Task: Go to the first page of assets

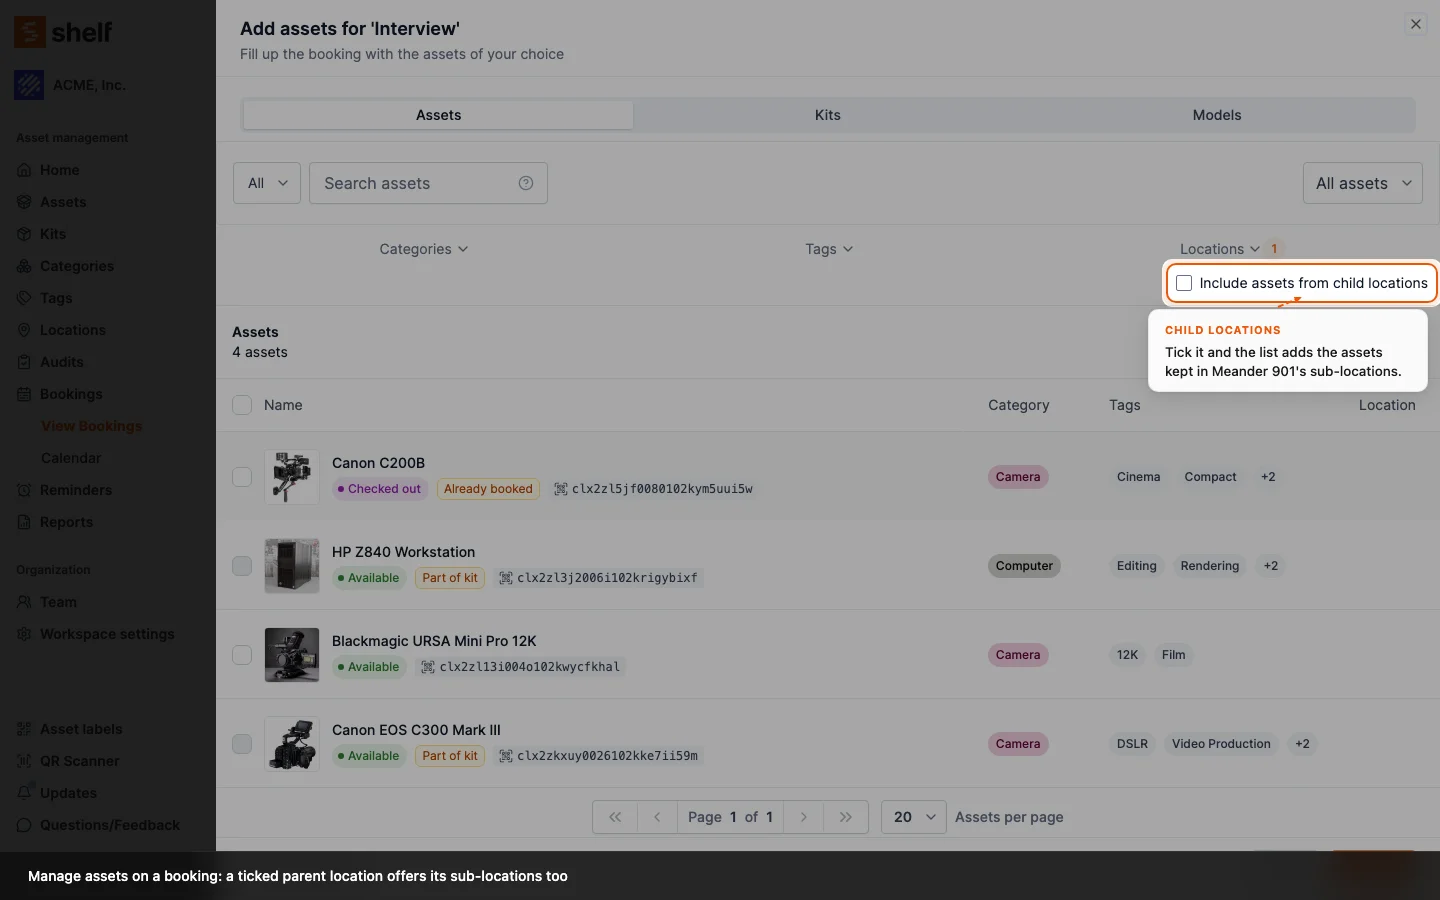Action: 615,817
